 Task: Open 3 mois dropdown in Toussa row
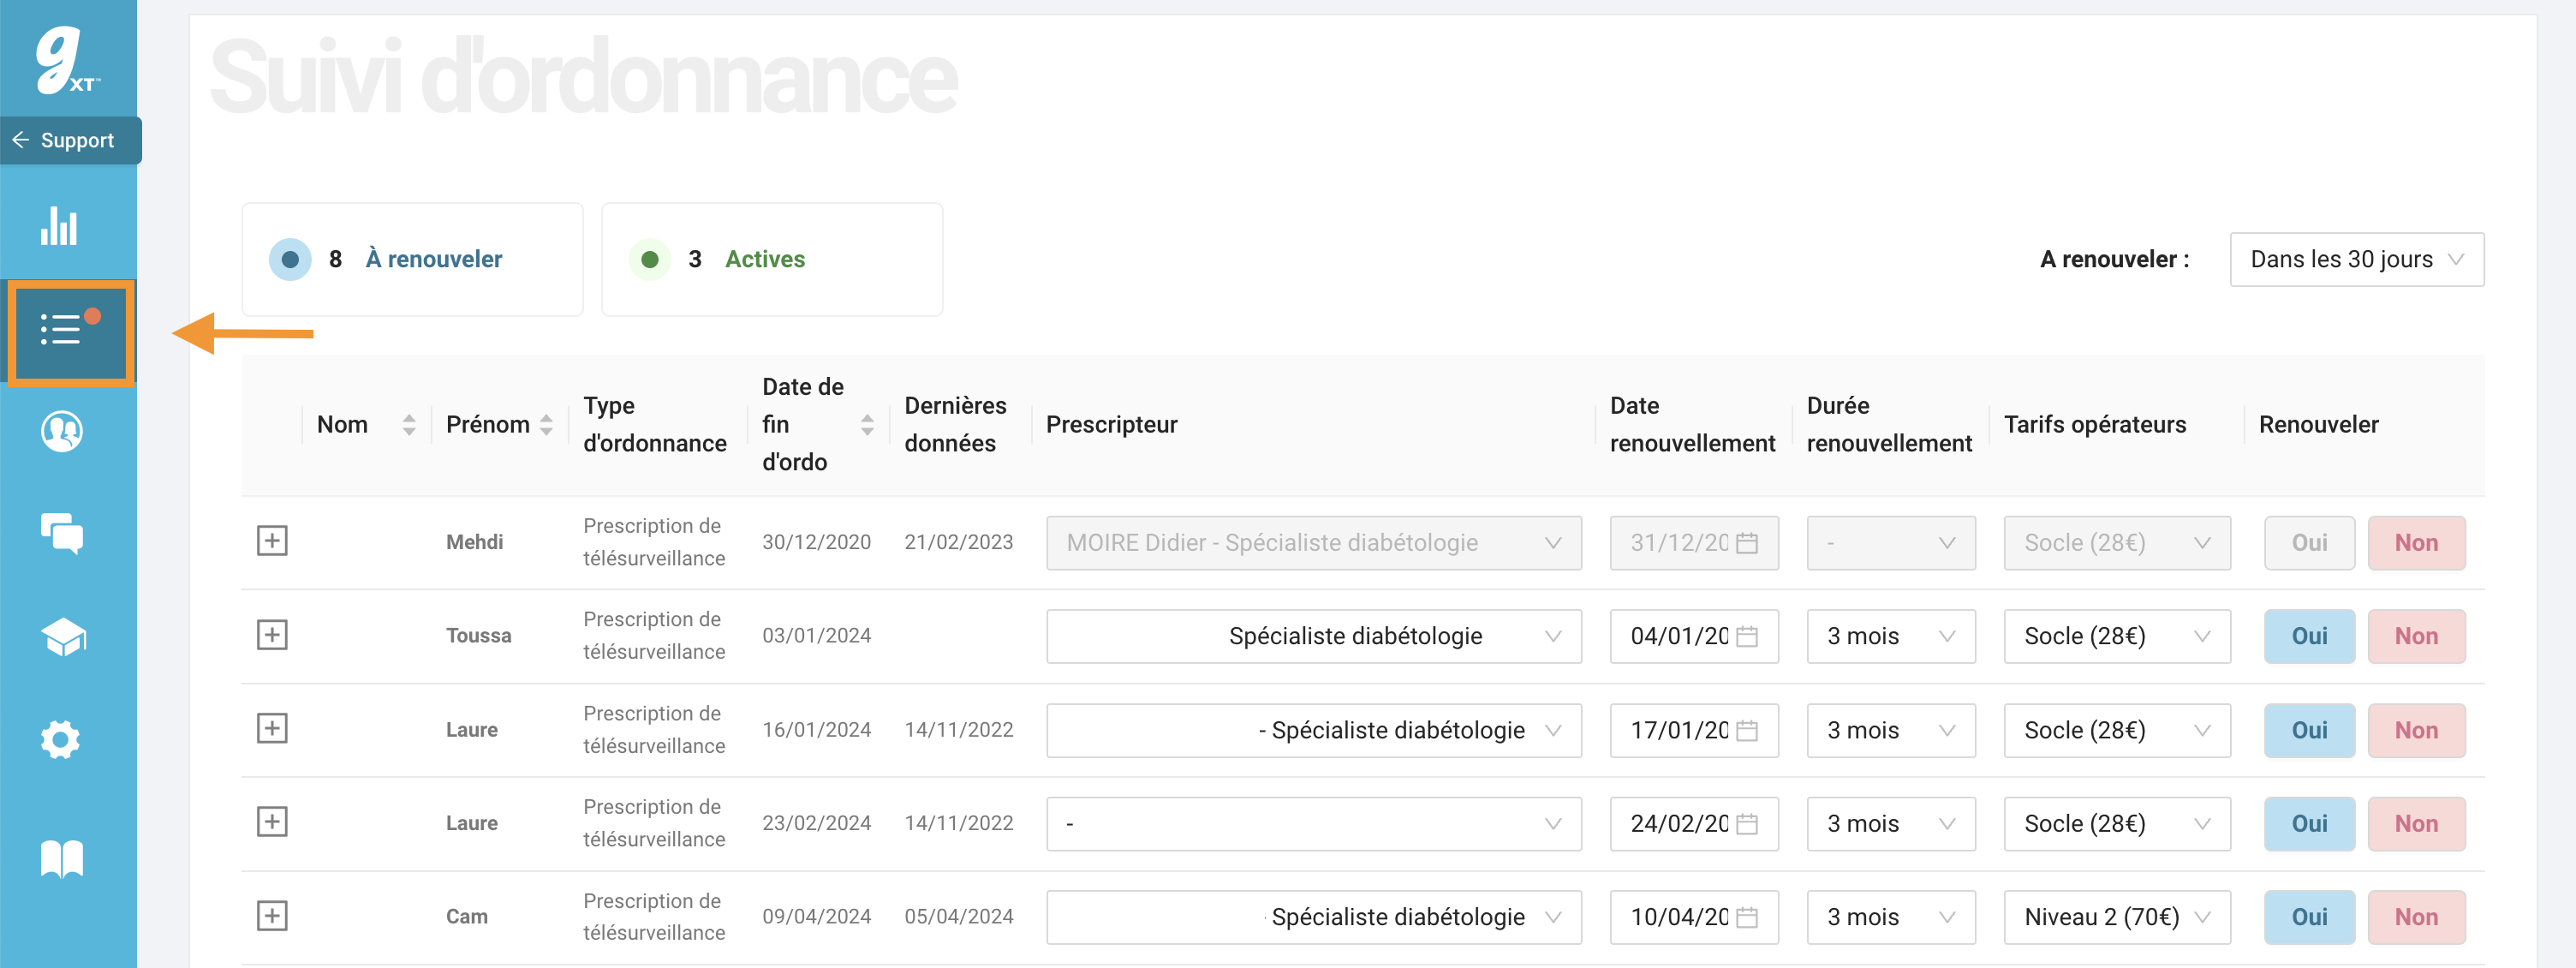[1891, 637]
